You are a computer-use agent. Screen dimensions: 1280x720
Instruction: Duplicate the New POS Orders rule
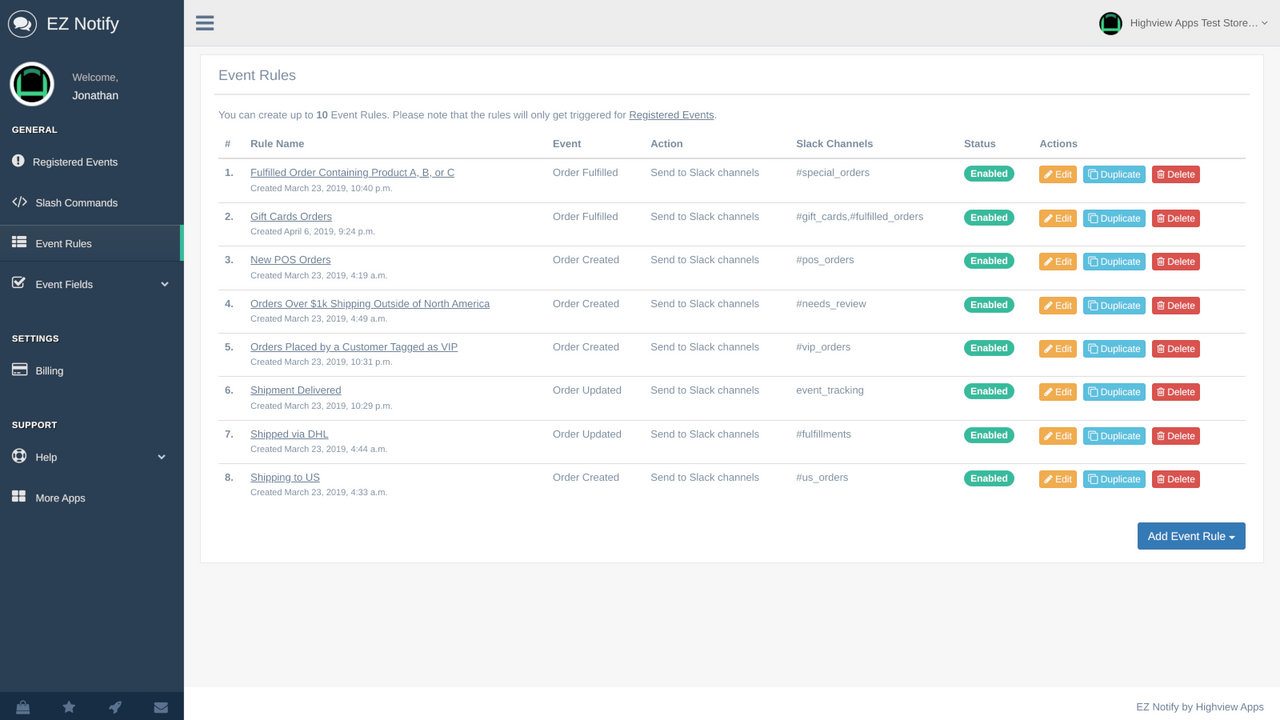[x=1113, y=261]
